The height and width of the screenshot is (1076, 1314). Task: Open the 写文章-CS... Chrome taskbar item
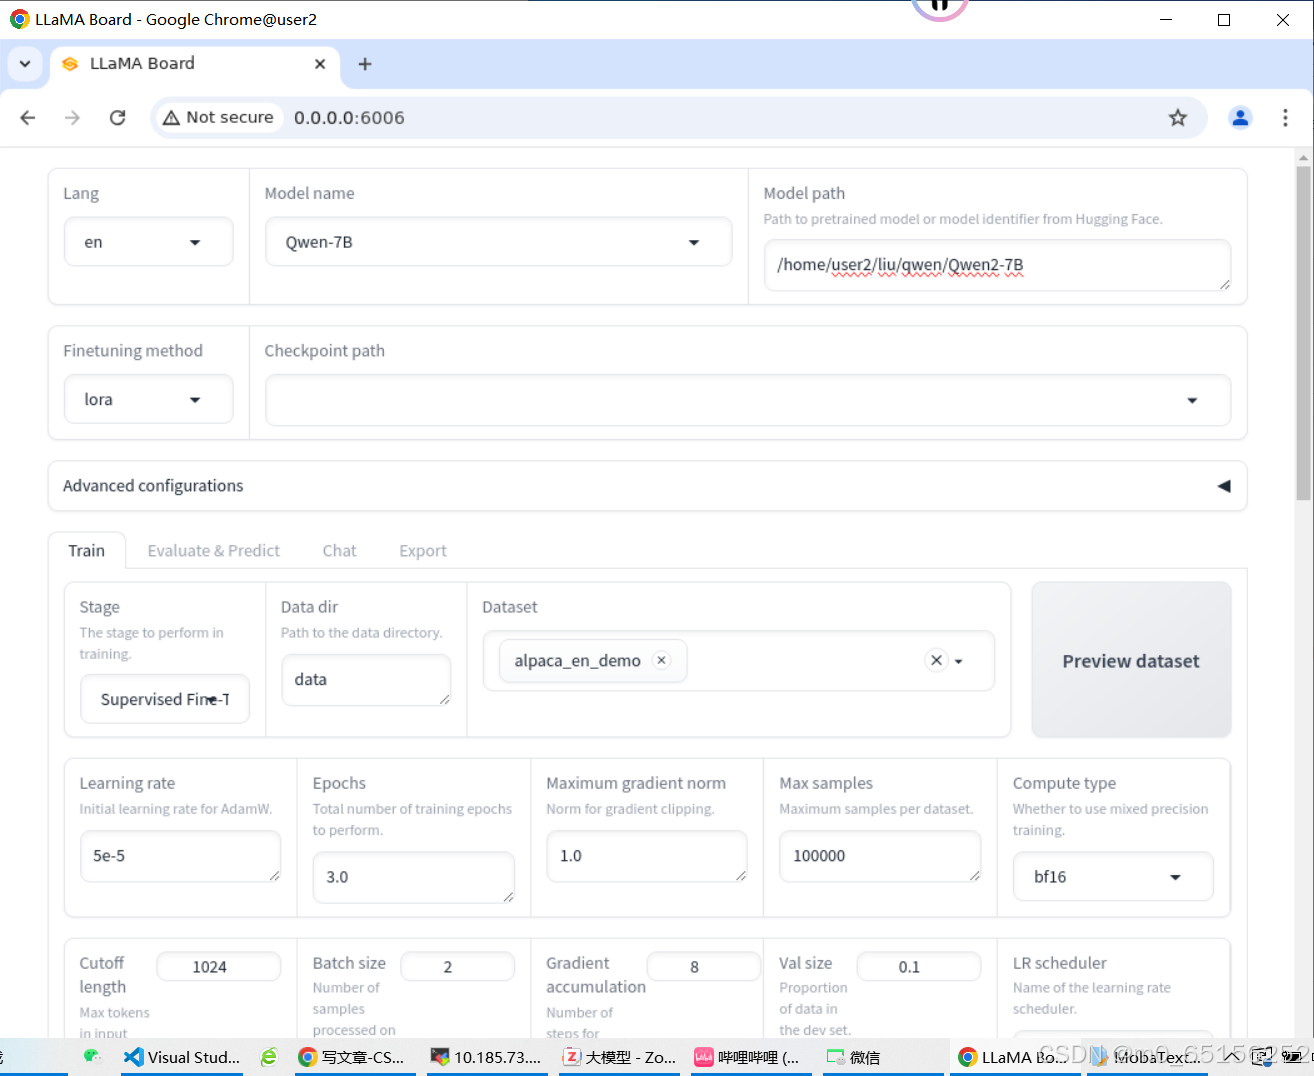point(352,1057)
